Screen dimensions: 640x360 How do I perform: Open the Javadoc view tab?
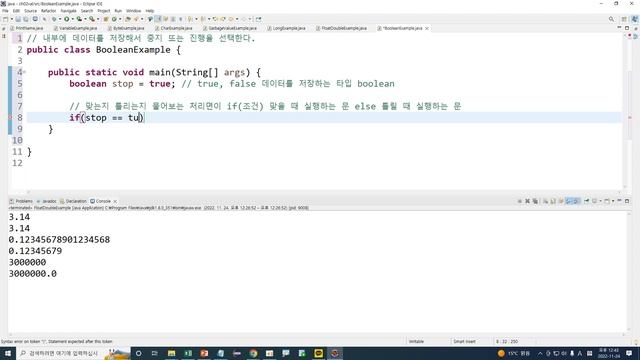click(47, 201)
